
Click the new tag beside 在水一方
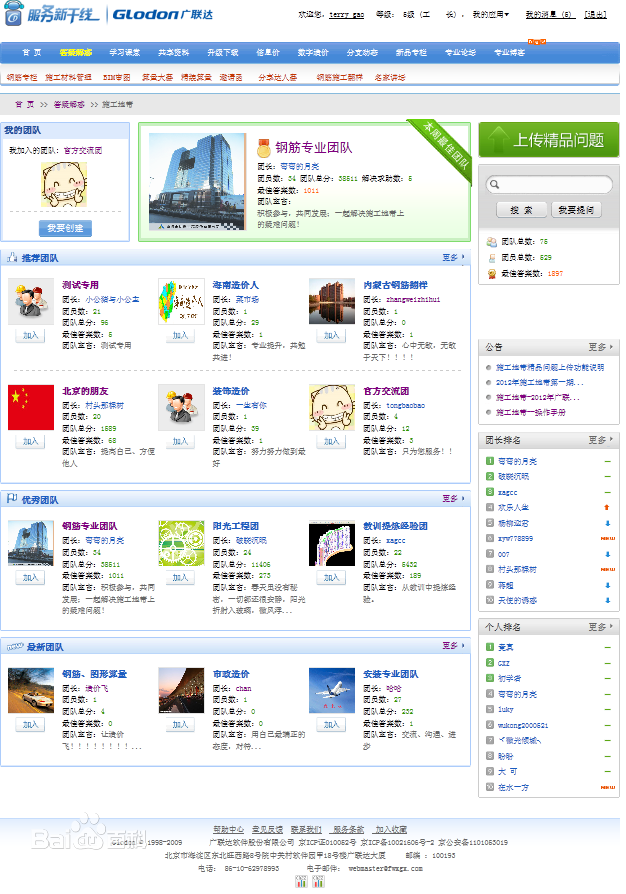(608, 787)
